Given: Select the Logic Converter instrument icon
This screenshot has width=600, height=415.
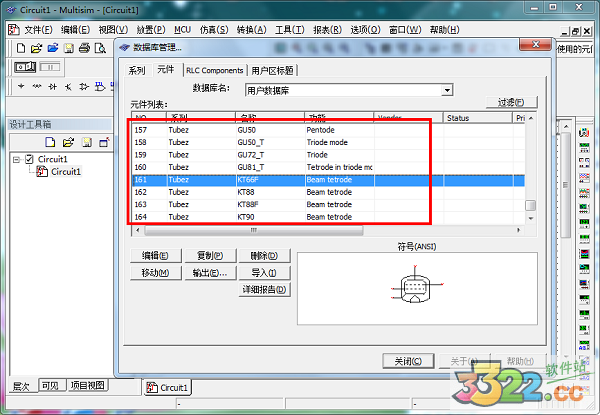Looking at the screenshot, I should click(584, 268).
